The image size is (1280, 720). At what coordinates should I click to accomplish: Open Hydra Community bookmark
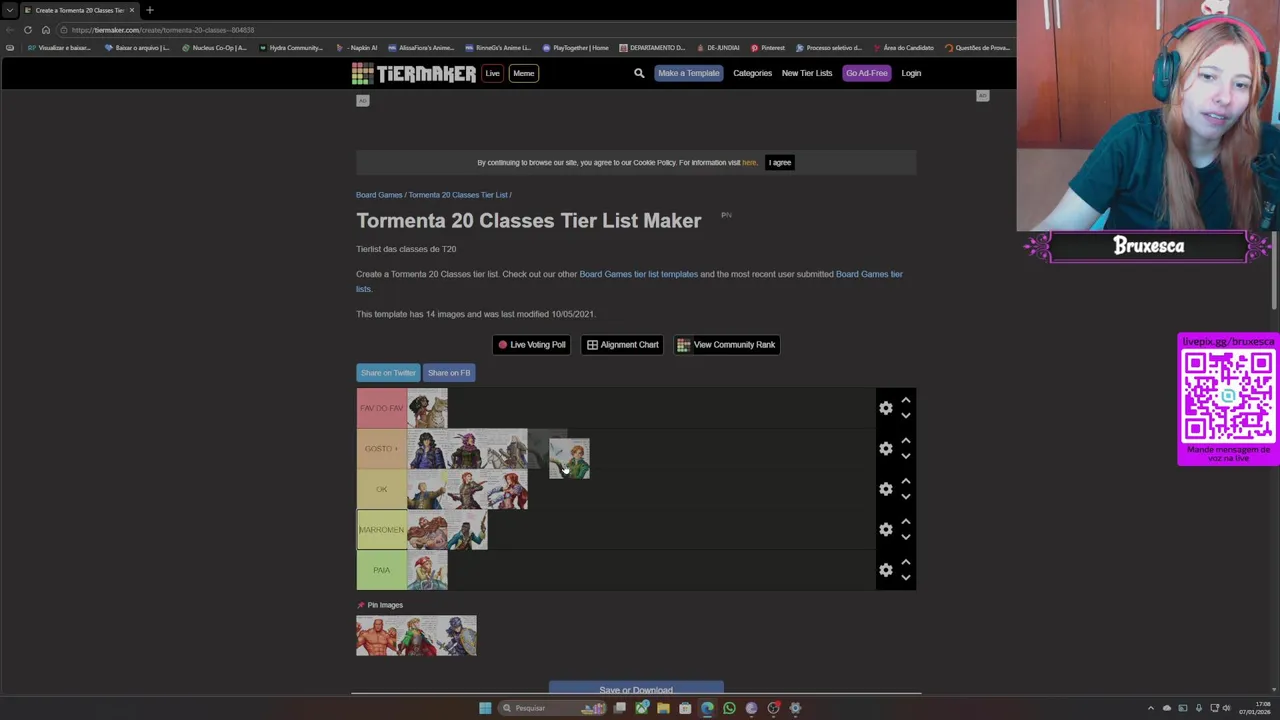pyautogui.click(x=290, y=48)
